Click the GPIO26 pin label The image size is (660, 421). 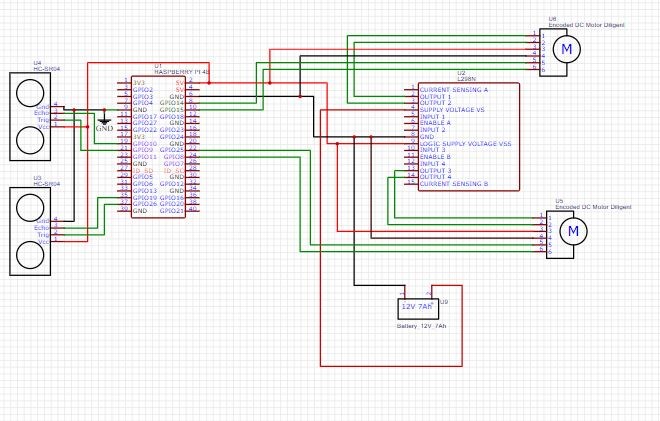pyautogui.click(x=145, y=204)
